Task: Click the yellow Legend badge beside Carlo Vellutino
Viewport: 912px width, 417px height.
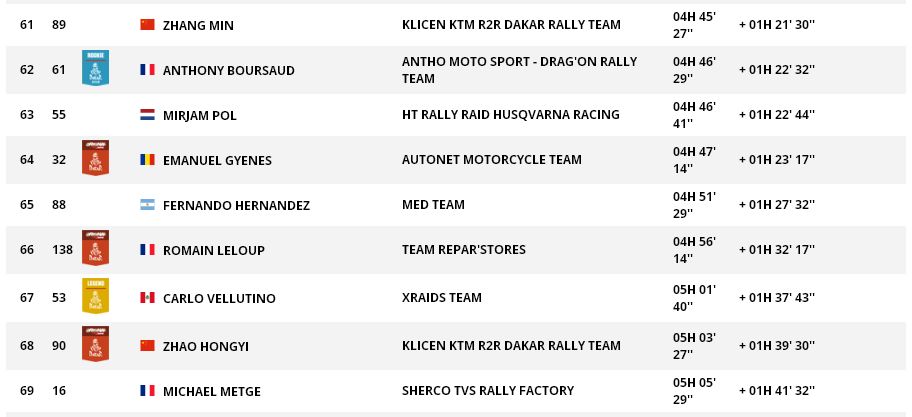Action: (95, 296)
